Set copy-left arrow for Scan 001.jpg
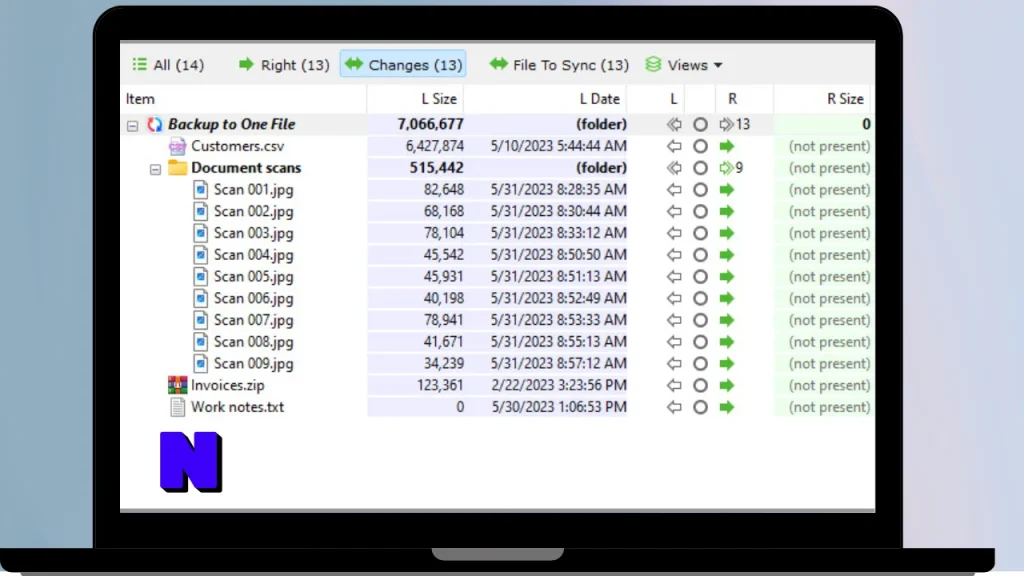This screenshot has height=576, width=1024. [674, 189]
